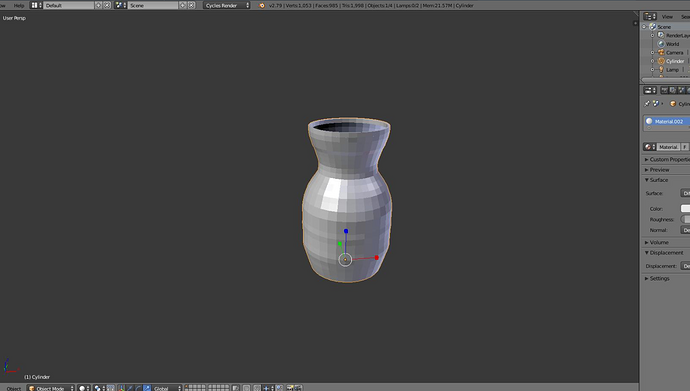Viewport: 690px width, 391px height.
Task: Enable the rotate manipulator icon
Action: [138, 388]
